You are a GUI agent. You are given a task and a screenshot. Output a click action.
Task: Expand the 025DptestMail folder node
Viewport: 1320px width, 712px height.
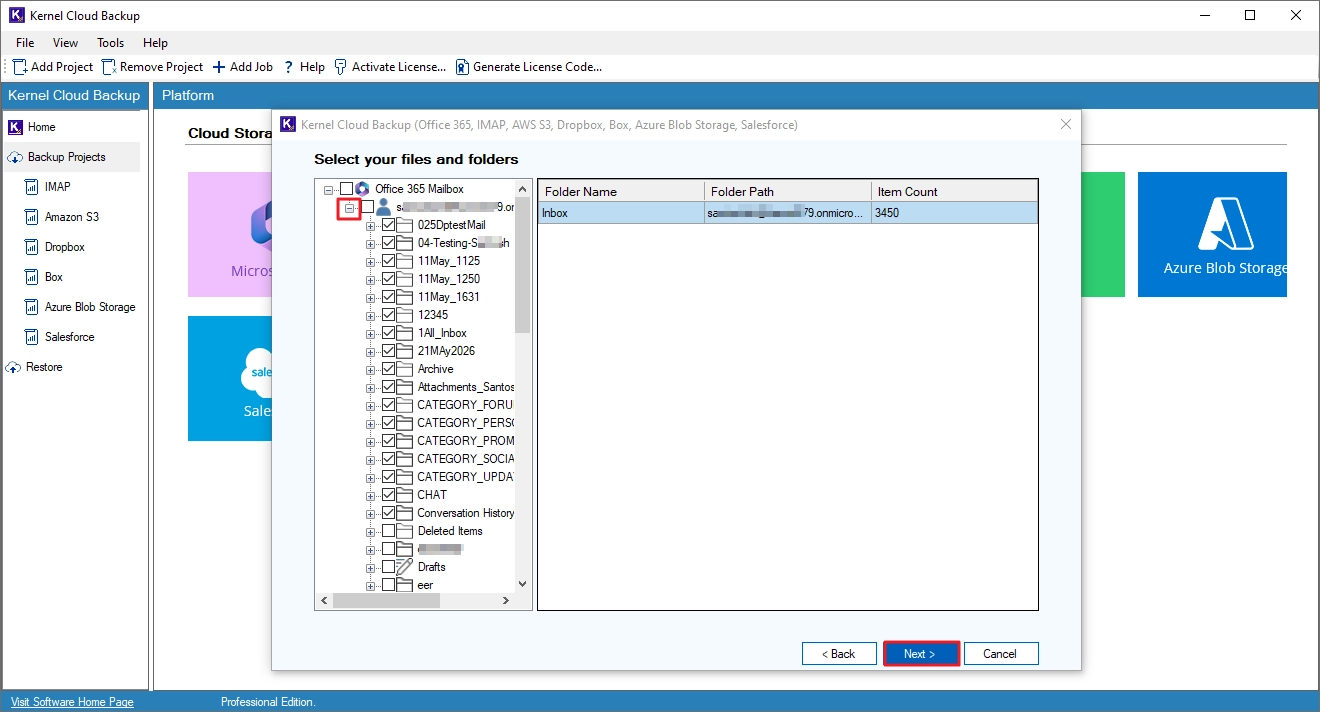click(x=370, y=226)
